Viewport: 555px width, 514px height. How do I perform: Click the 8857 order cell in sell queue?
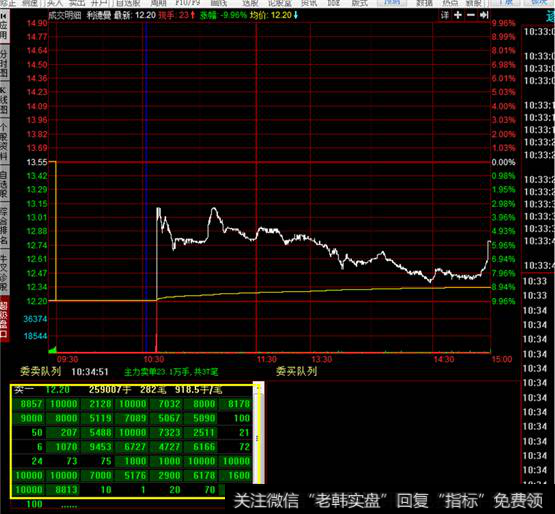click(31, 404)
